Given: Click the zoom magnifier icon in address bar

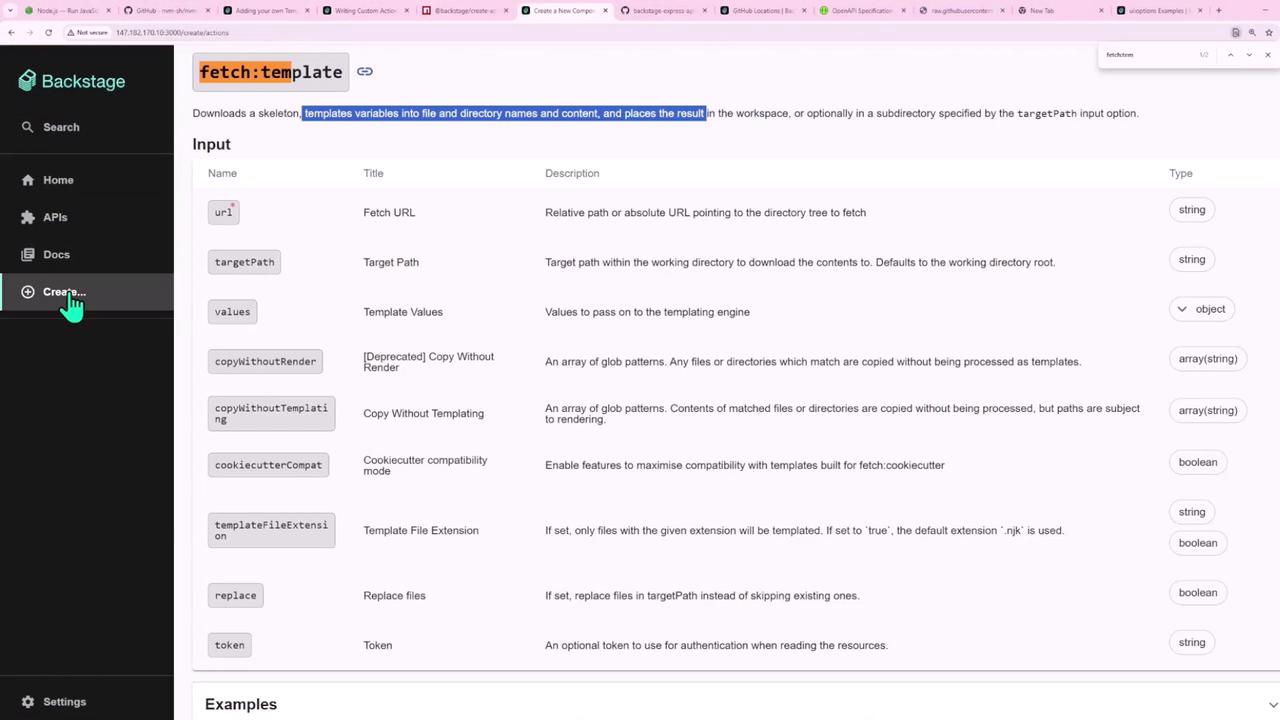Looking at the screenshot, I should point(1252,32).
